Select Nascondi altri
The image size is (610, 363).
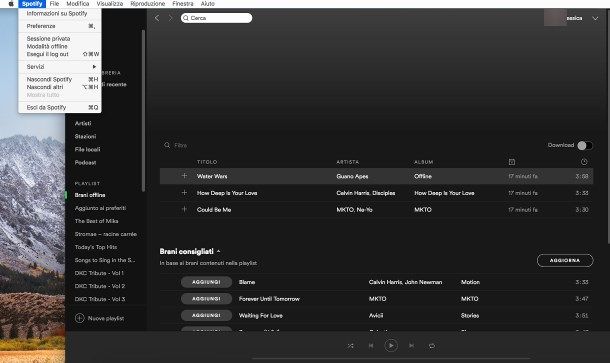point(60,87)
